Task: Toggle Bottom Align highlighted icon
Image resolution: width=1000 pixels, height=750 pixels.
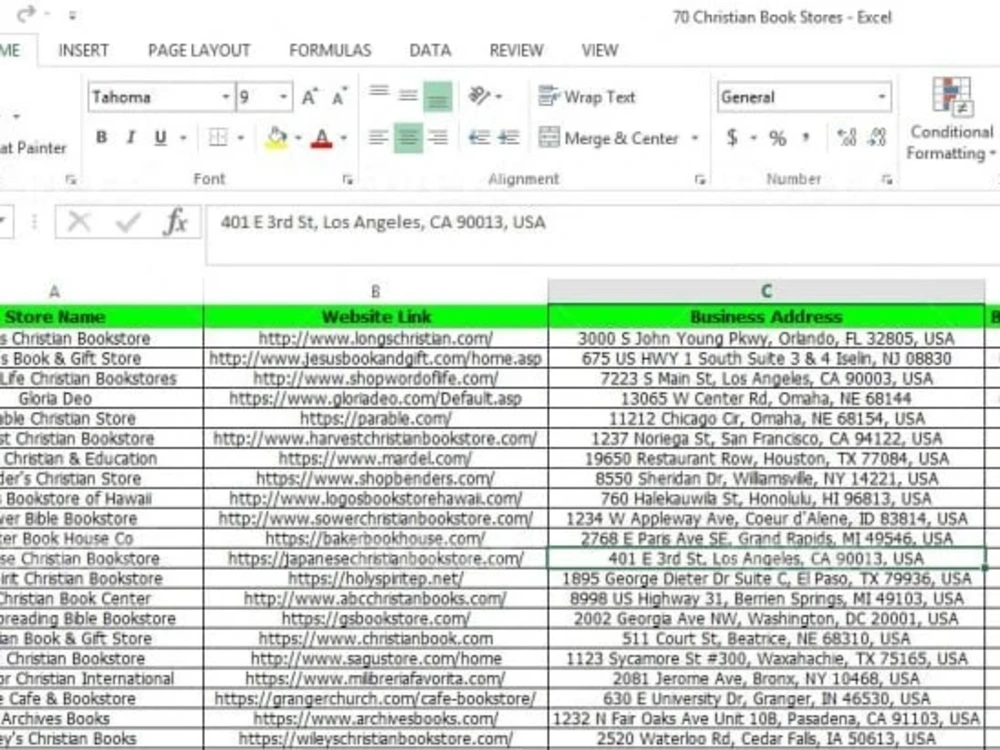Action: point(438,96)
